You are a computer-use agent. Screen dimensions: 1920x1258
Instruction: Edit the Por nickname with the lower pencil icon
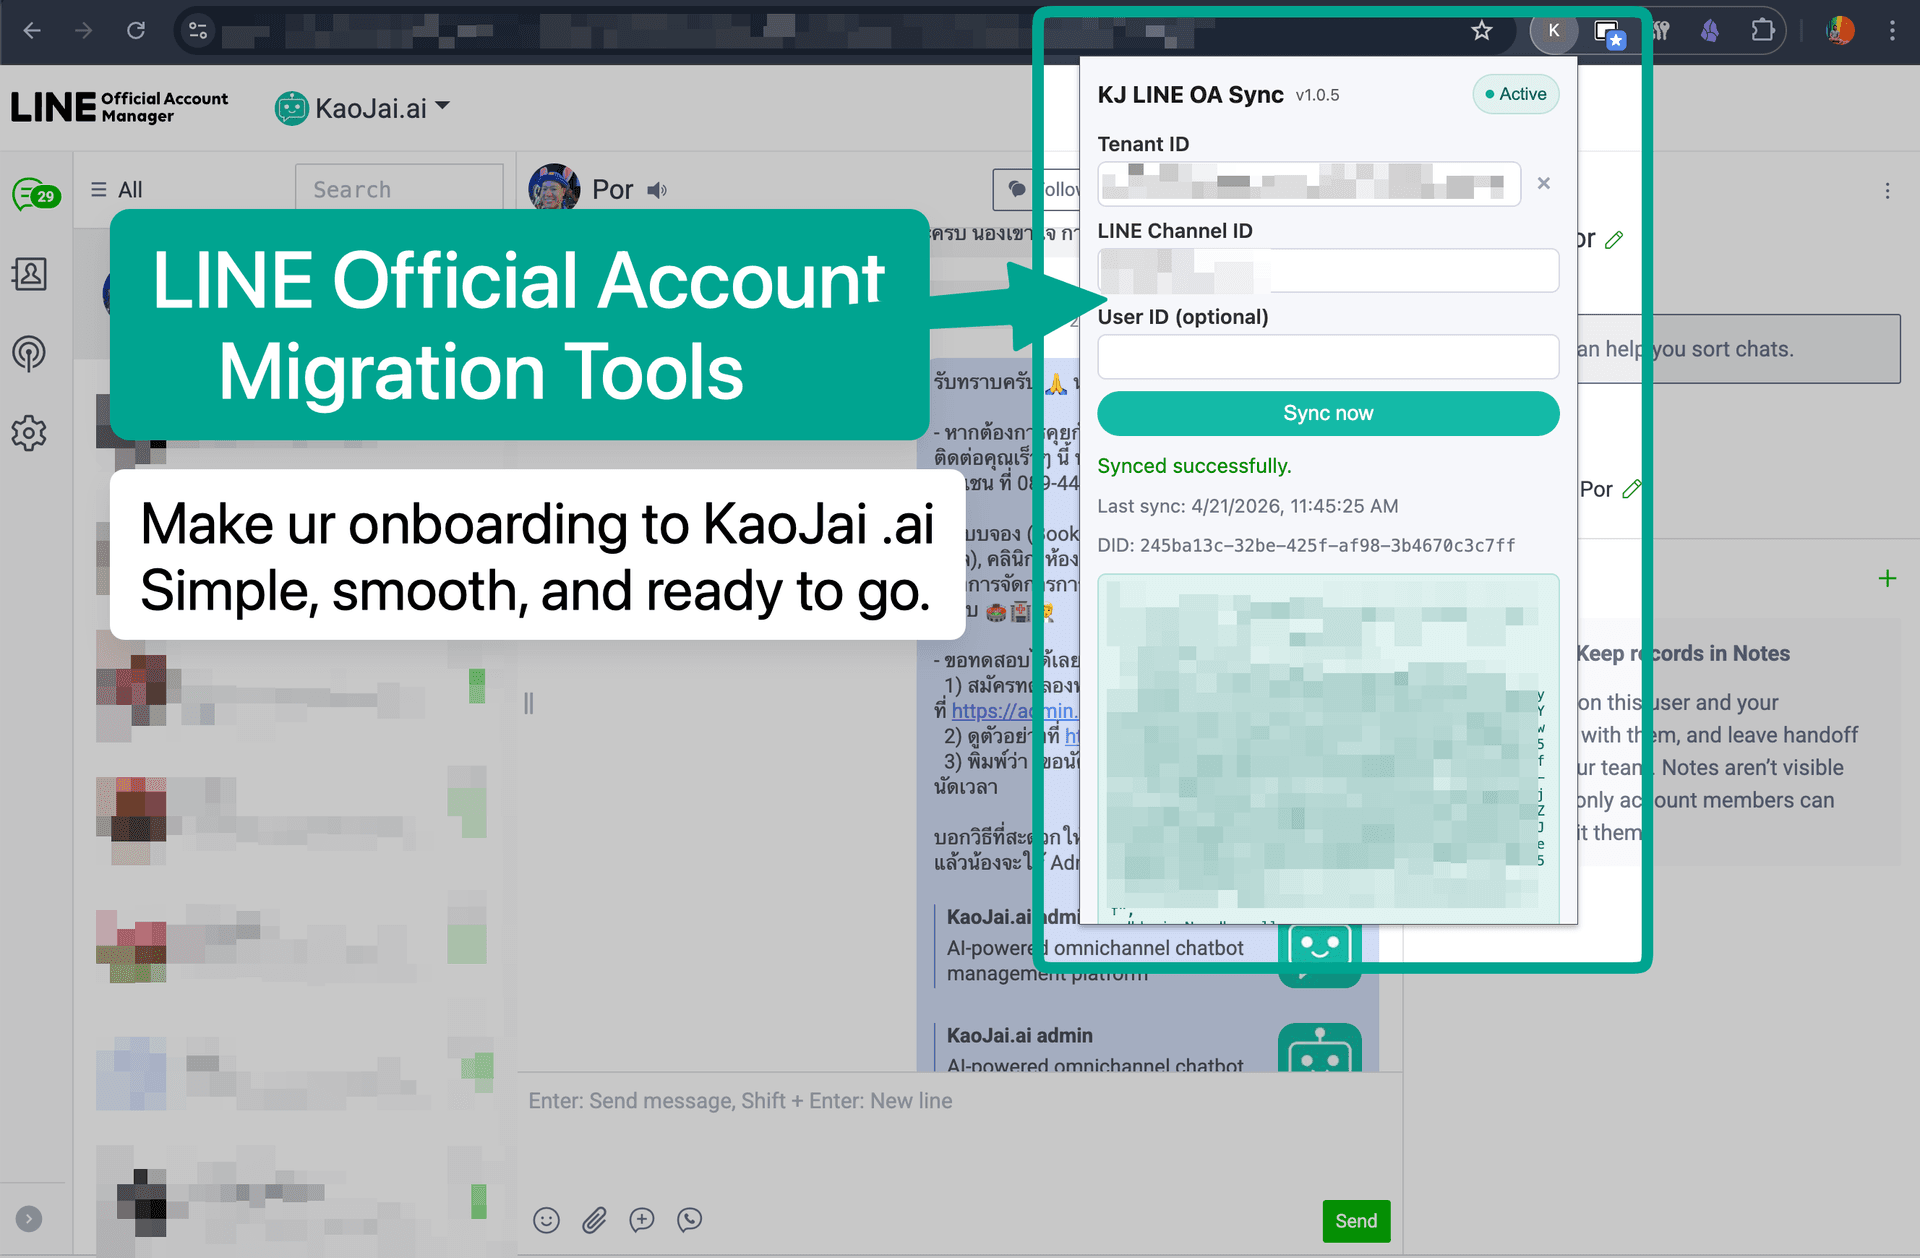coord(1632,489)
